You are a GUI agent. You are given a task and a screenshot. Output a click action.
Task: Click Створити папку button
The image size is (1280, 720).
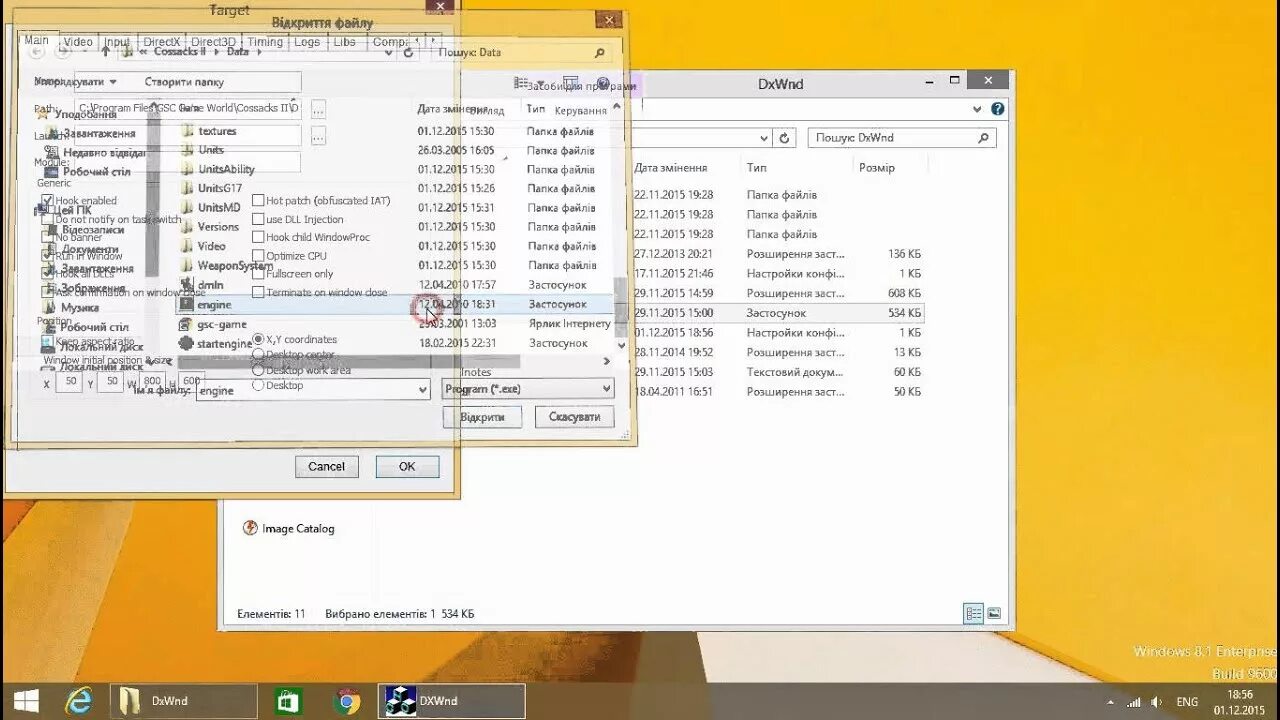coord(184,82)
